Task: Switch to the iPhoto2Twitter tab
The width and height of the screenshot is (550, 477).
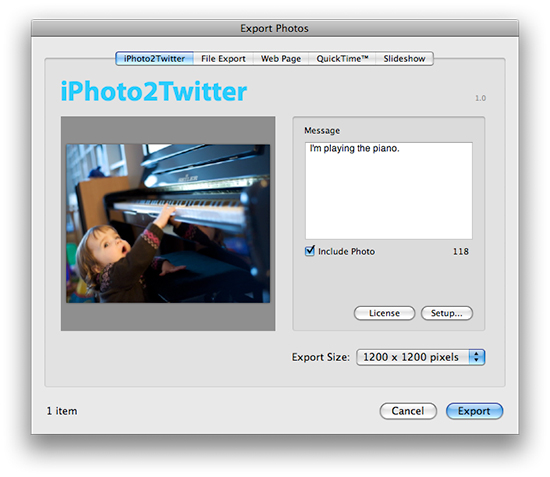Action: (154, 59)
